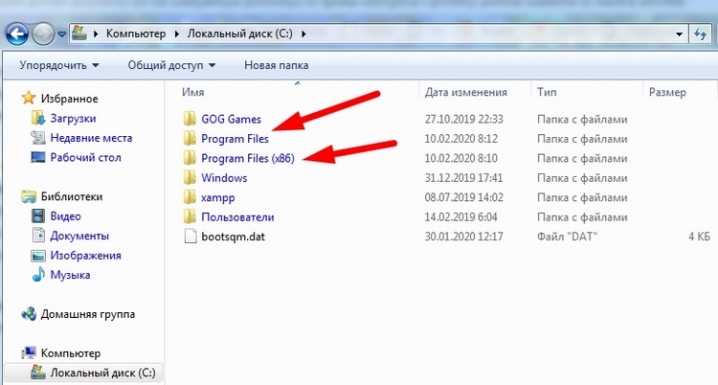
Task: Expand arrow before Компьютер in breadcrumb
Action: coord(96,34)
